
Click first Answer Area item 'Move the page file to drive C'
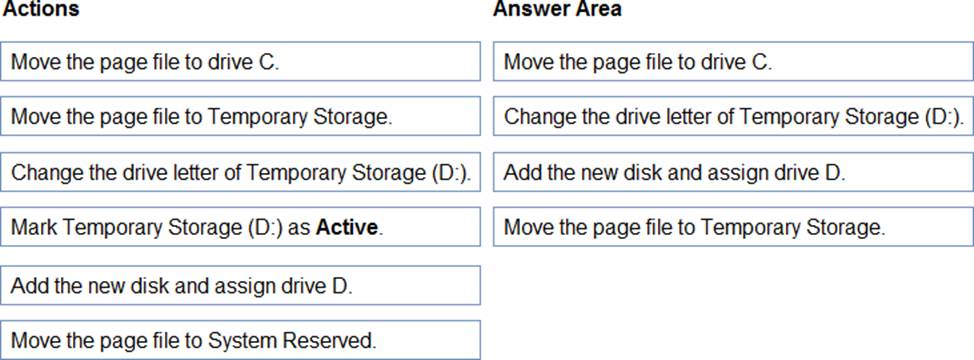pyautogui.click(x=733, y=61)
